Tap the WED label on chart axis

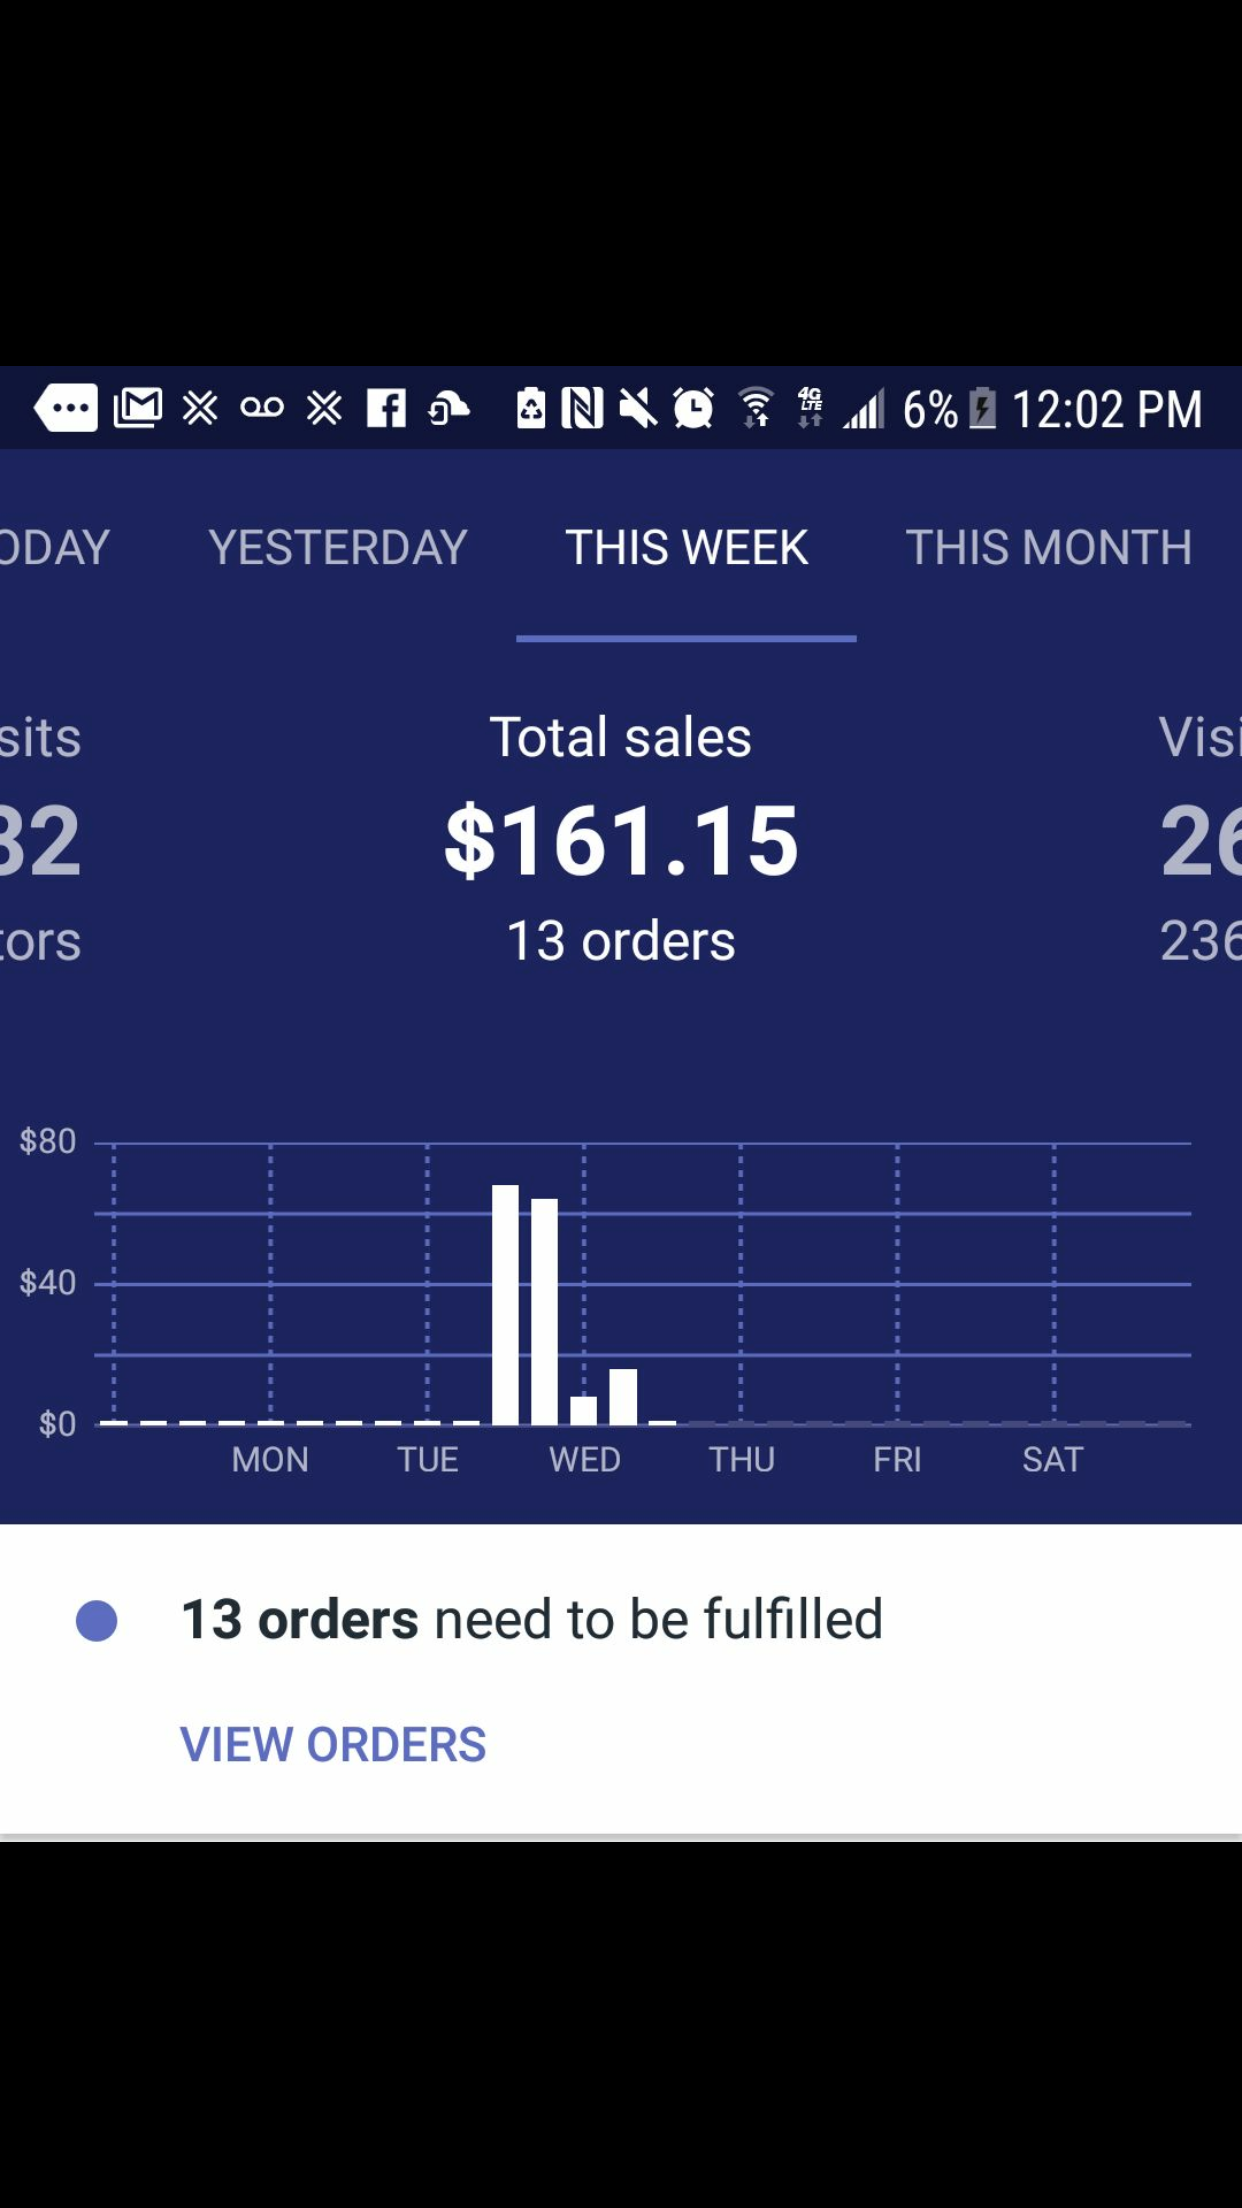(585, 1459)
